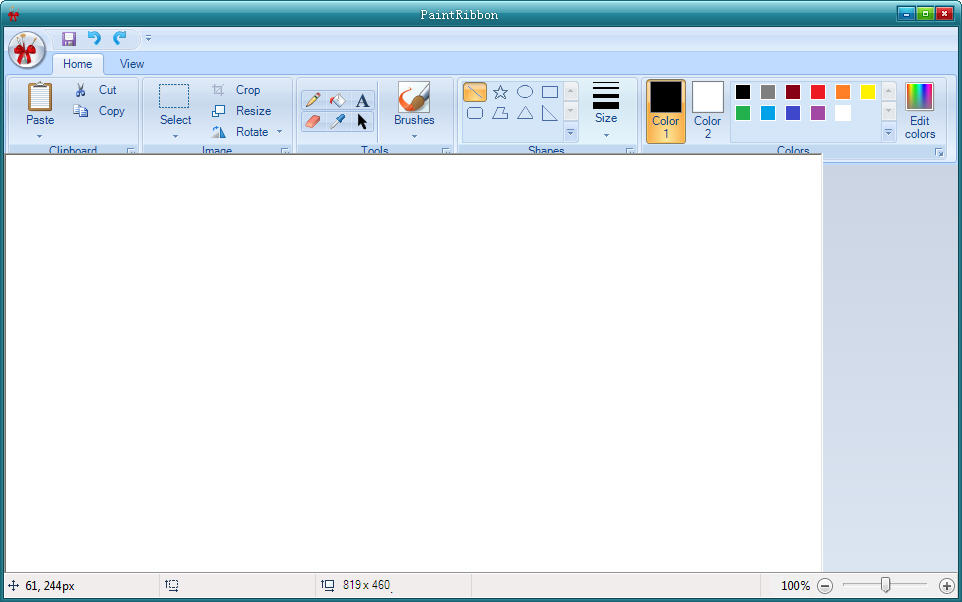Click the 819 x 460 canvas size readout
The height and width of the screenshot is (602, 962).
pyautogui.click(x=366, y=585)
